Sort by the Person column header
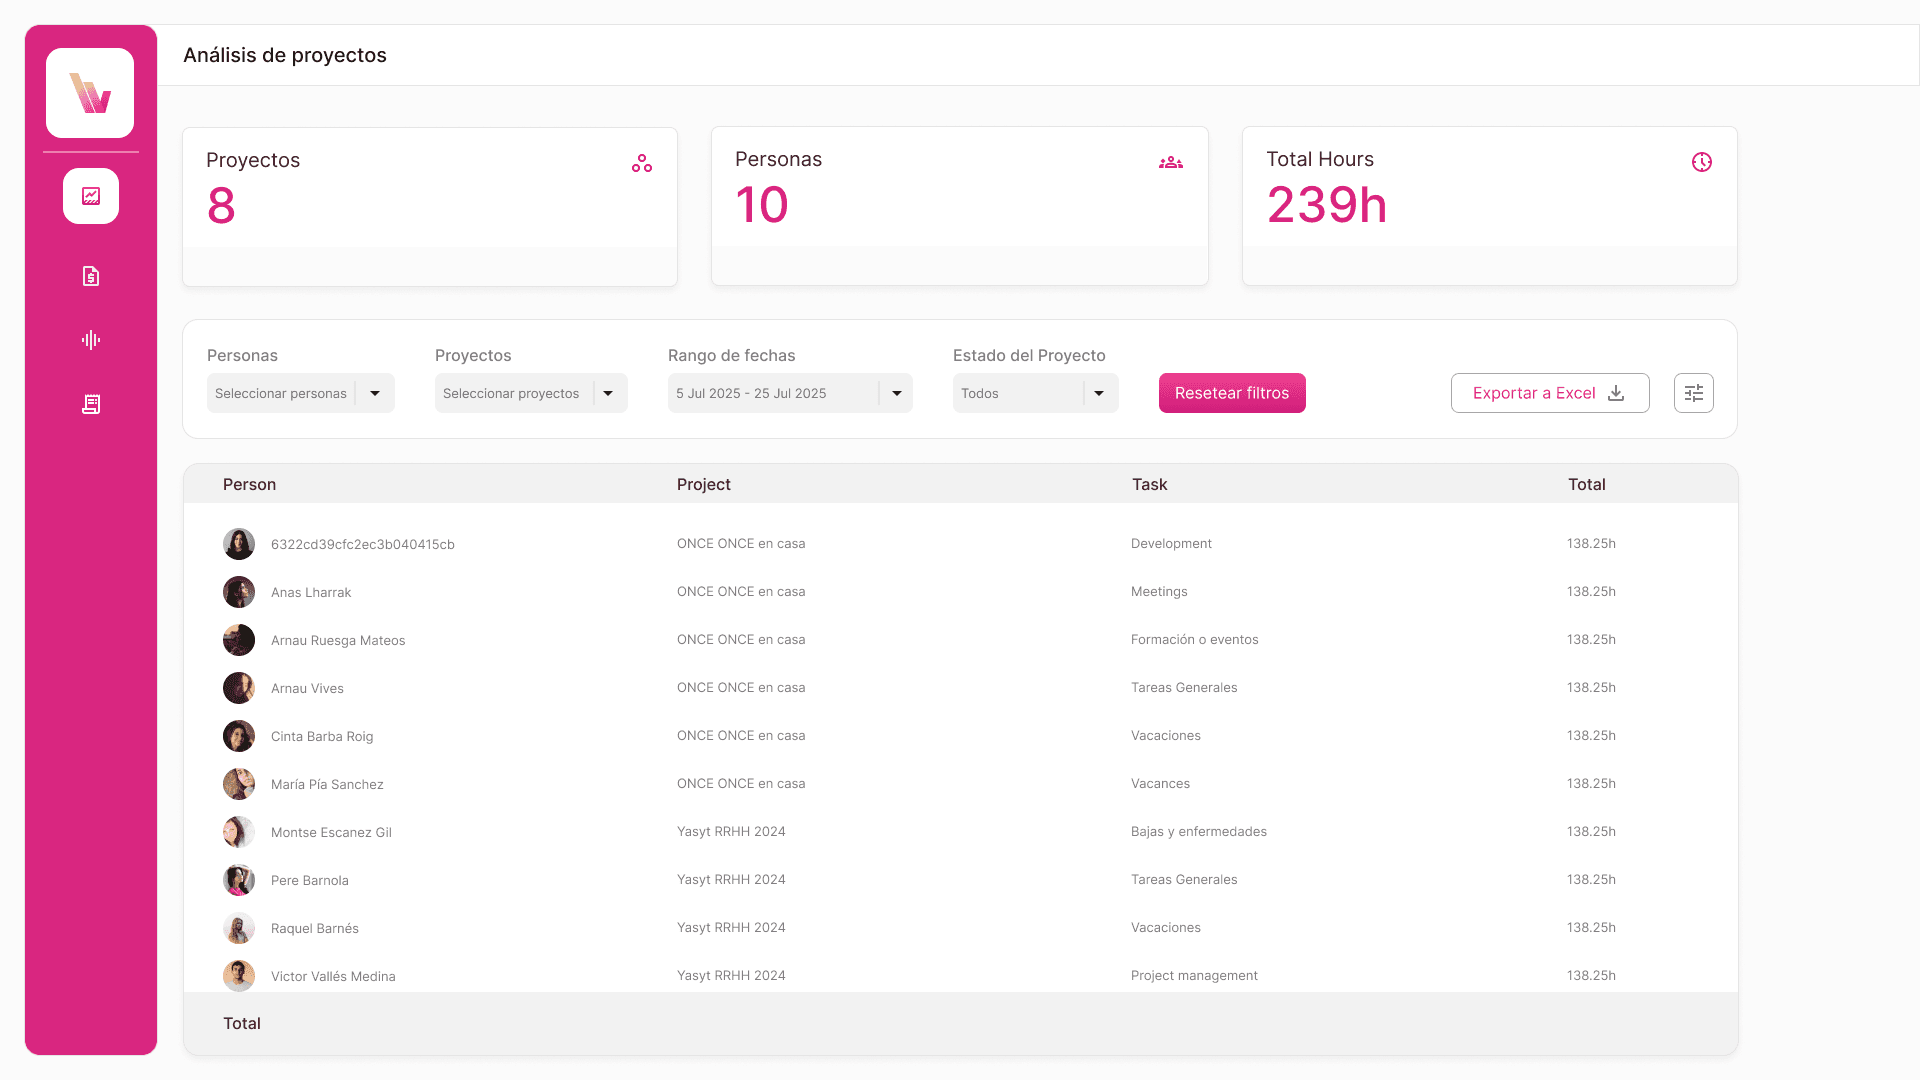 coord(249,484)
